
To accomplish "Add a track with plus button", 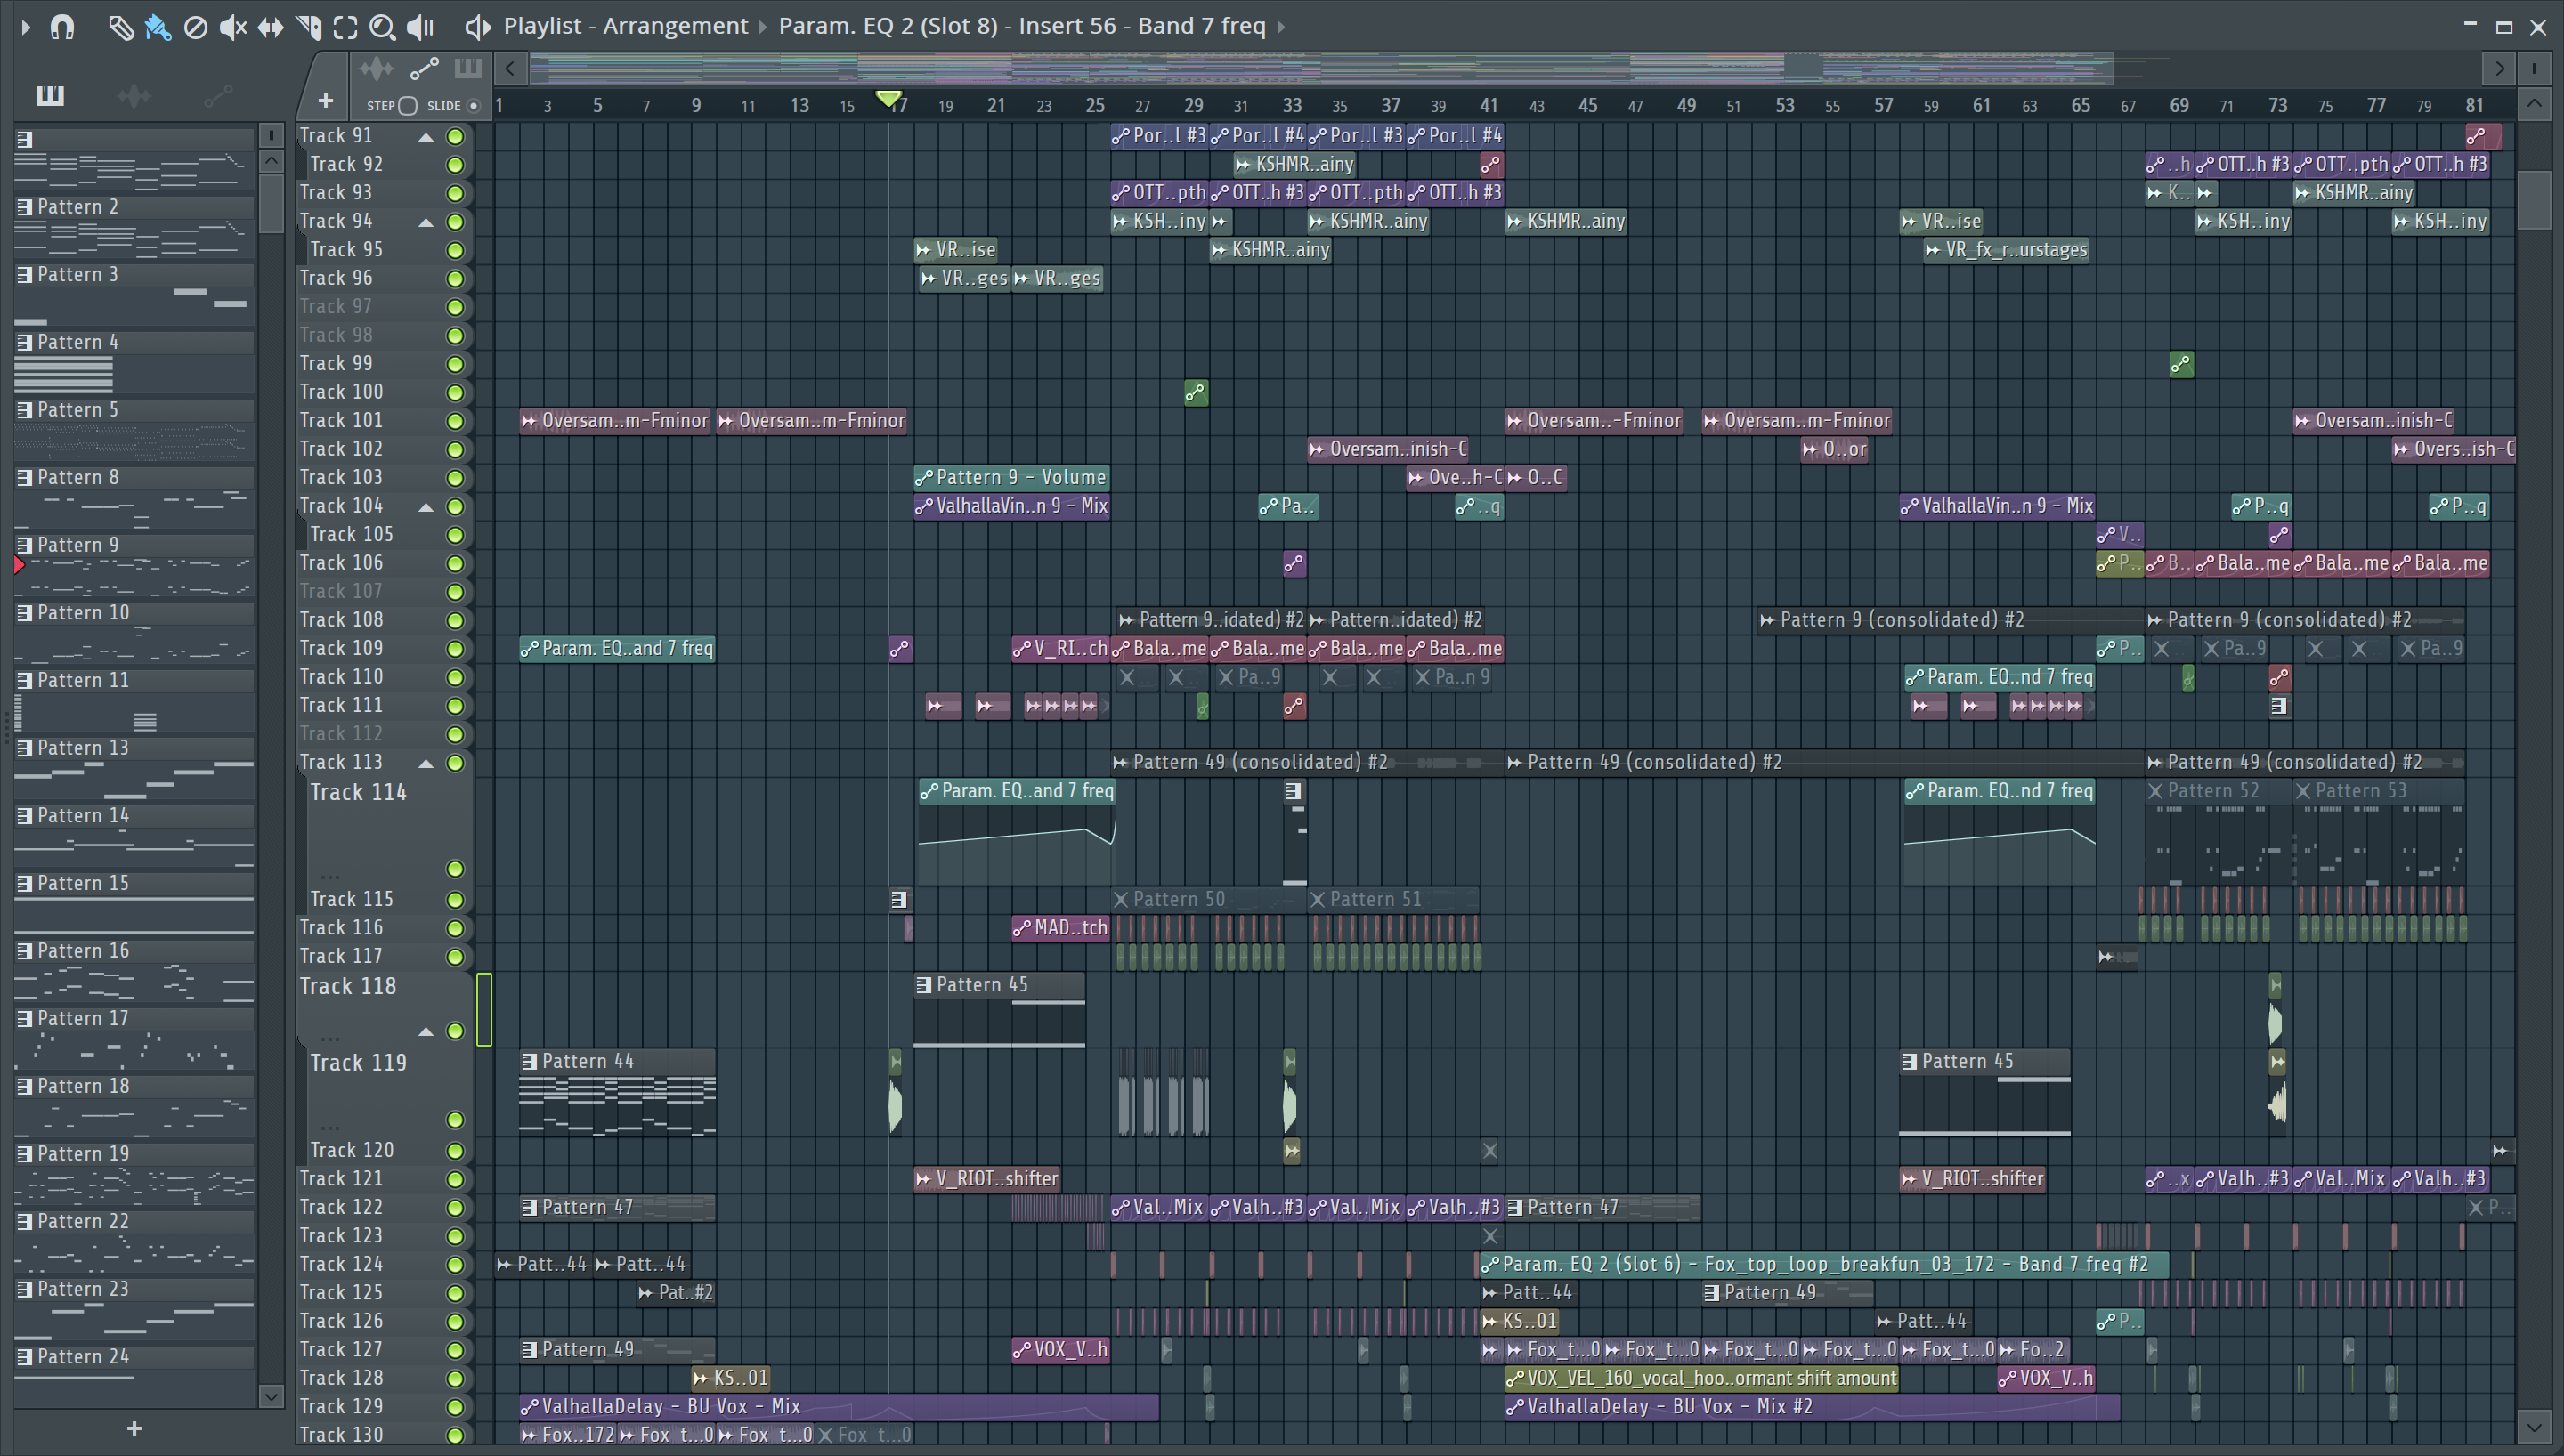I will [325, 101].
